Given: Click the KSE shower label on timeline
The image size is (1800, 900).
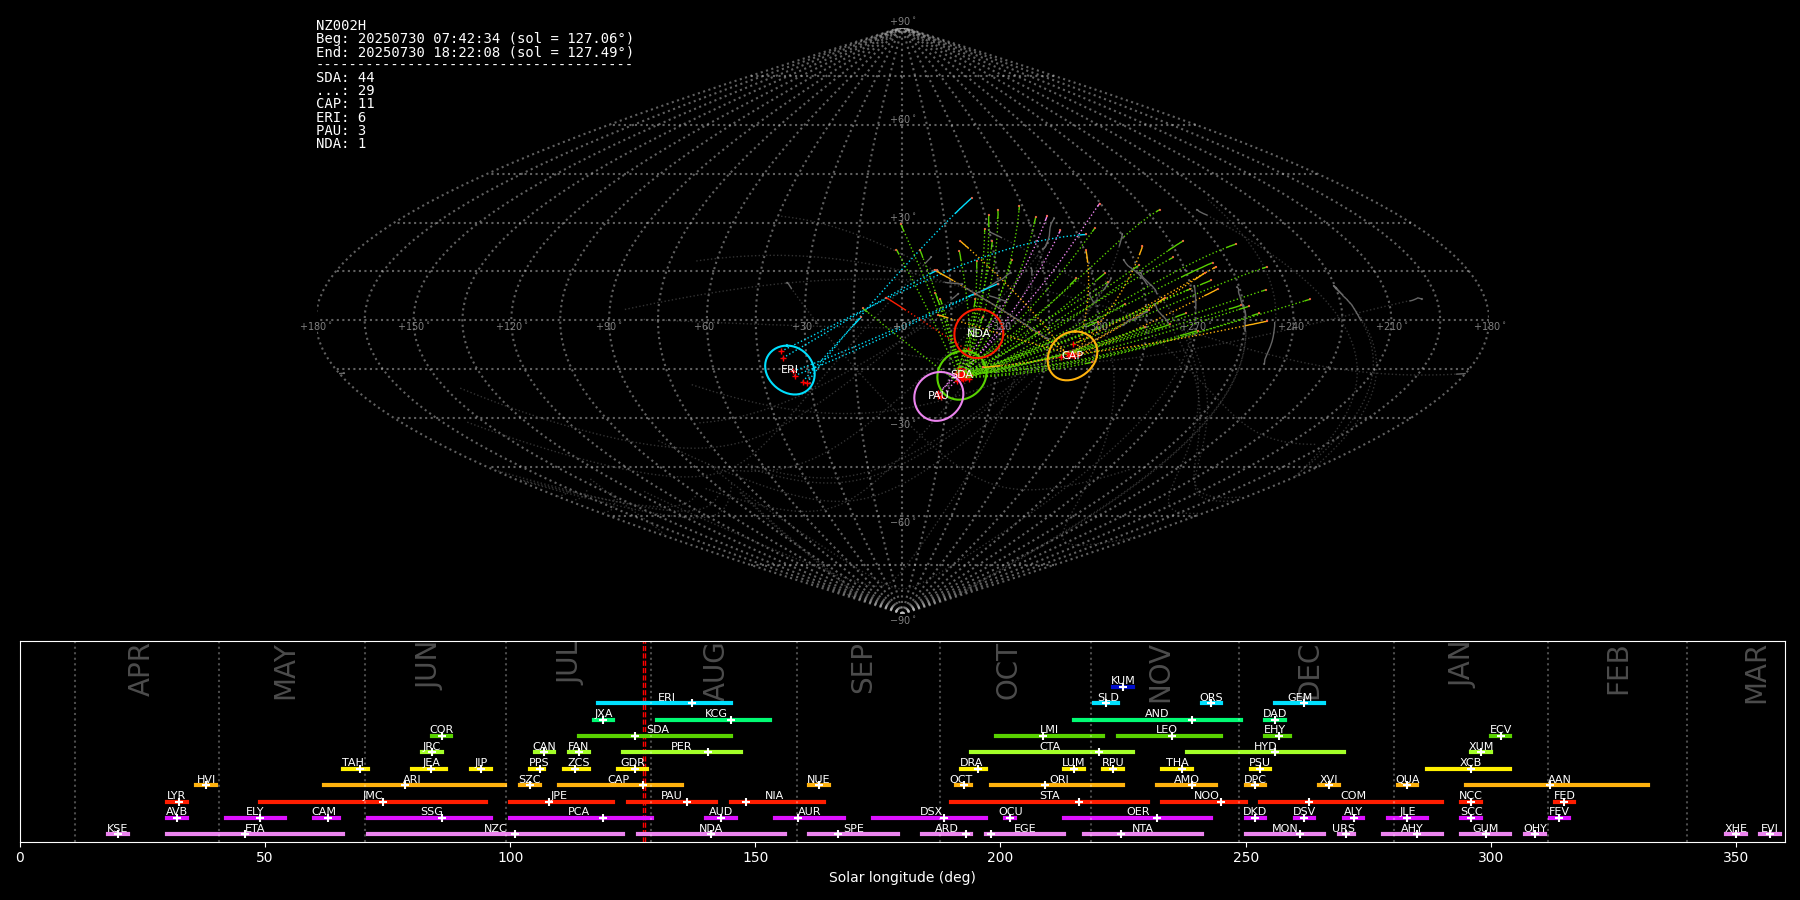Looking at the screenshot, I should click(x=117, y=829).
